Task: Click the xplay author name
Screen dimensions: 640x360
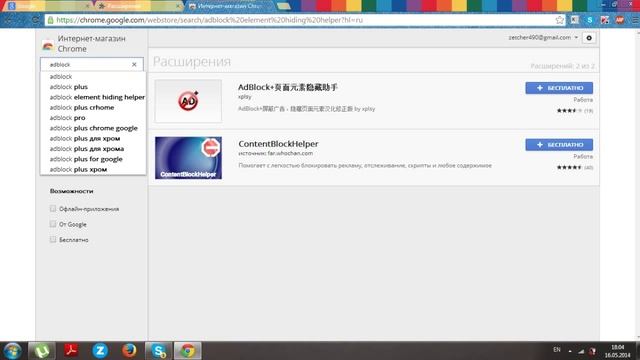Action: click(x=244, y=97)
